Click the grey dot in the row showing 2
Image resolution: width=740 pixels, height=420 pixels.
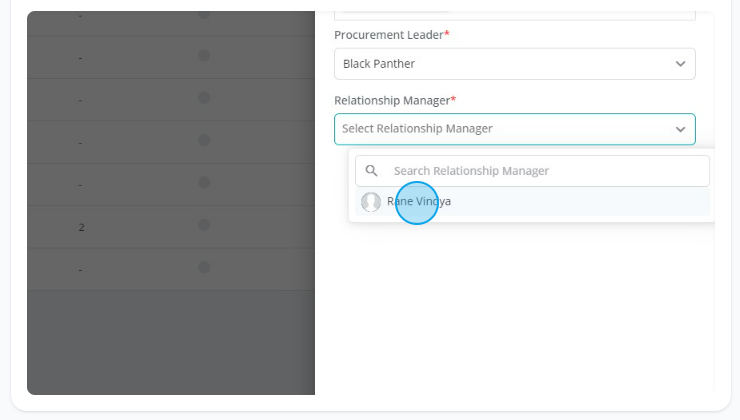coord(204,225)
